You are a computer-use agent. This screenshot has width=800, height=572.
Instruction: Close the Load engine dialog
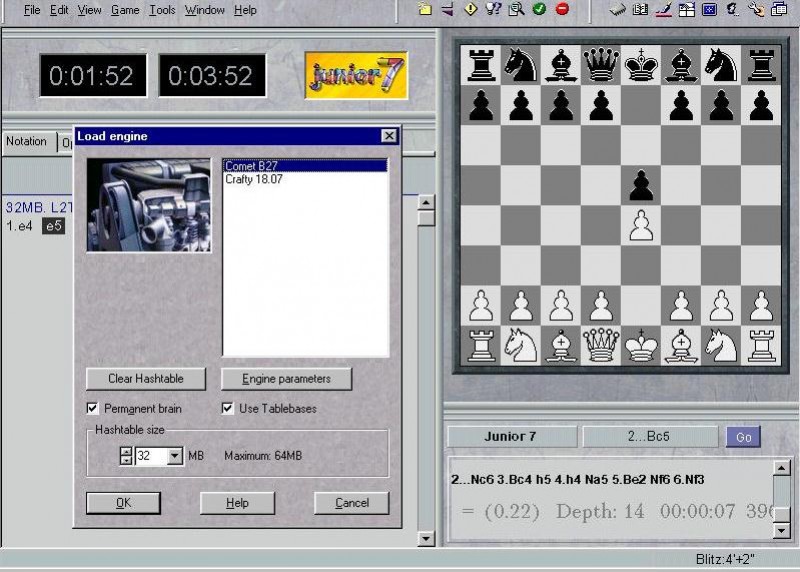(389, 136)
